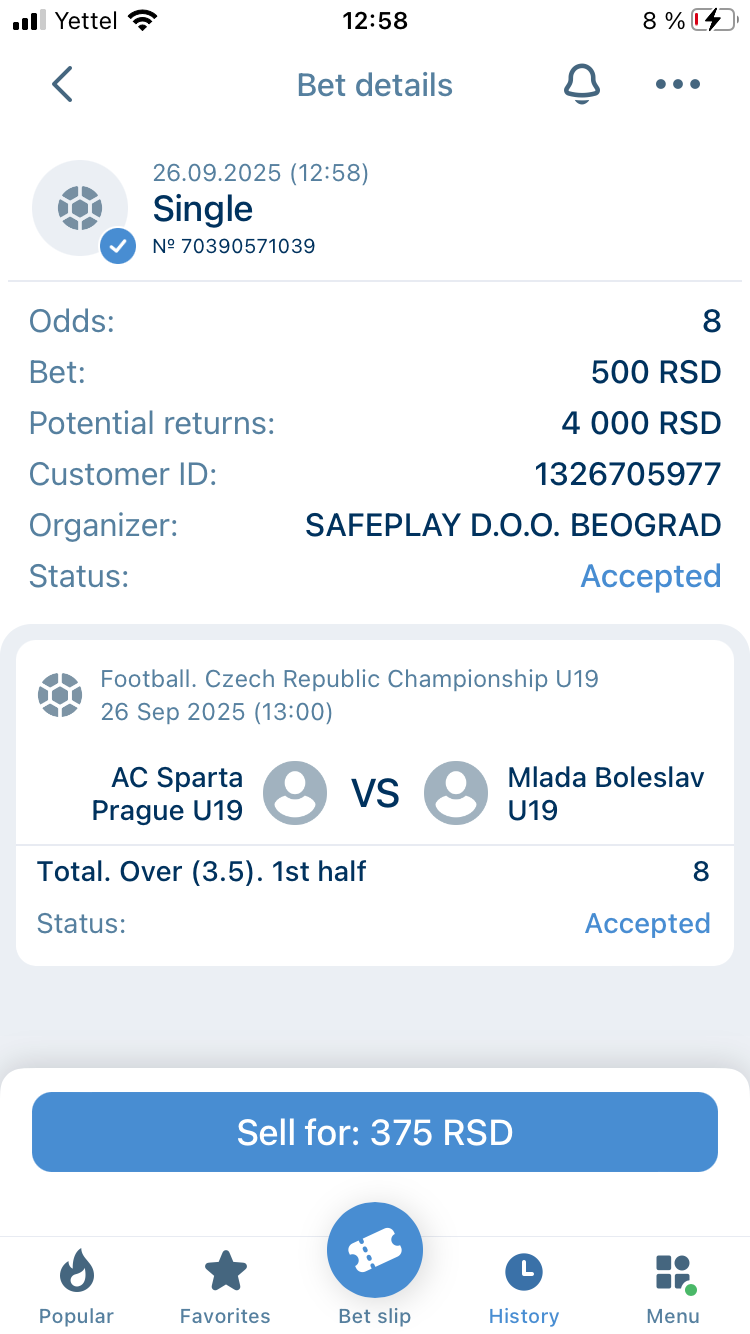Tap the Accepted status in the event card
Image resolution: width=750 pixels, height=1334 pixels.
point(647,923)
